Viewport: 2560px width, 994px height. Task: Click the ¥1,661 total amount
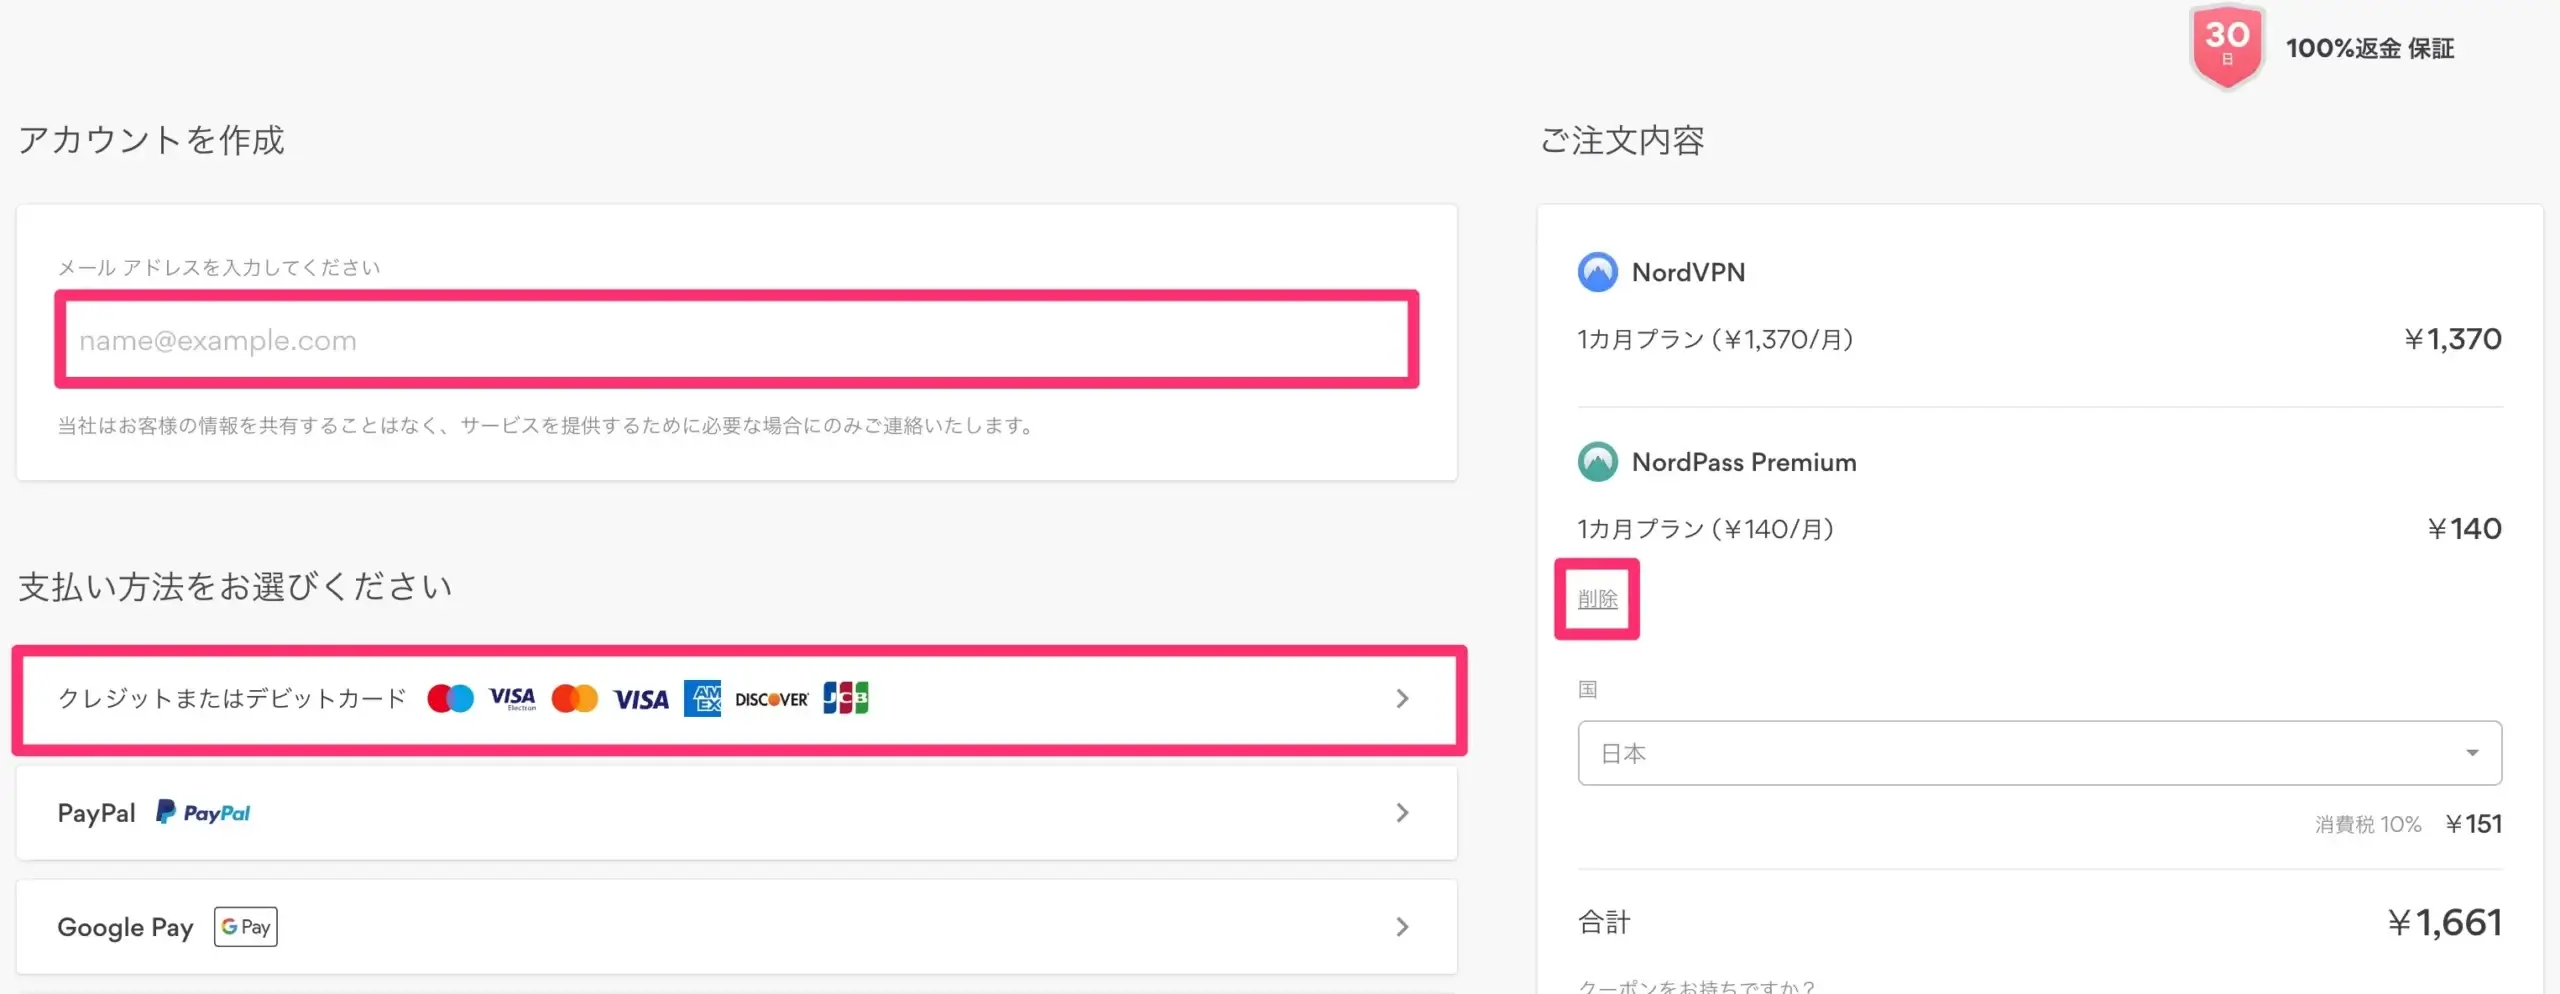pos(2445,922)
